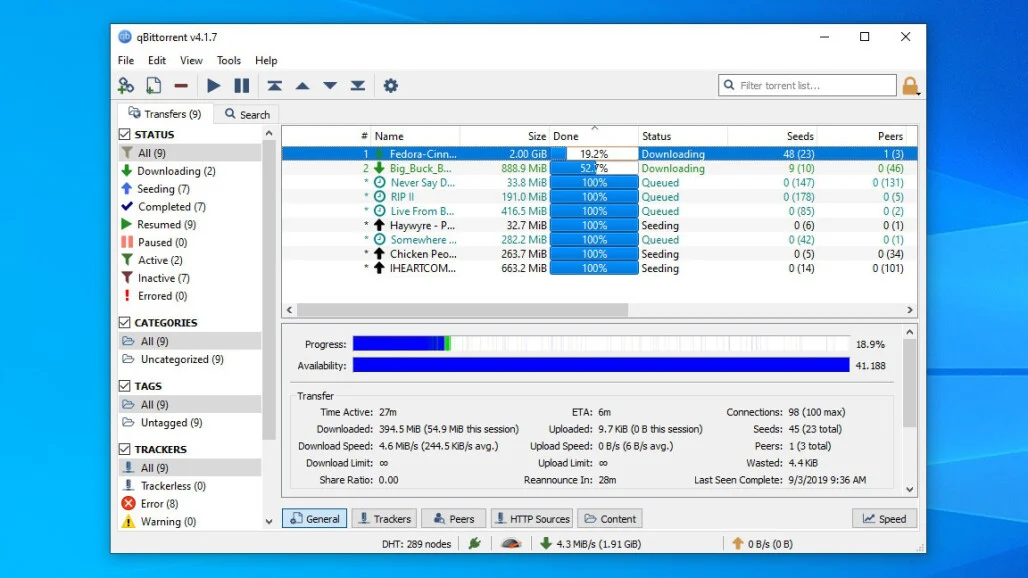Toggle alternative speed limits turtle icon
This screenshot has width=1028, height=578.
[510, 543]
